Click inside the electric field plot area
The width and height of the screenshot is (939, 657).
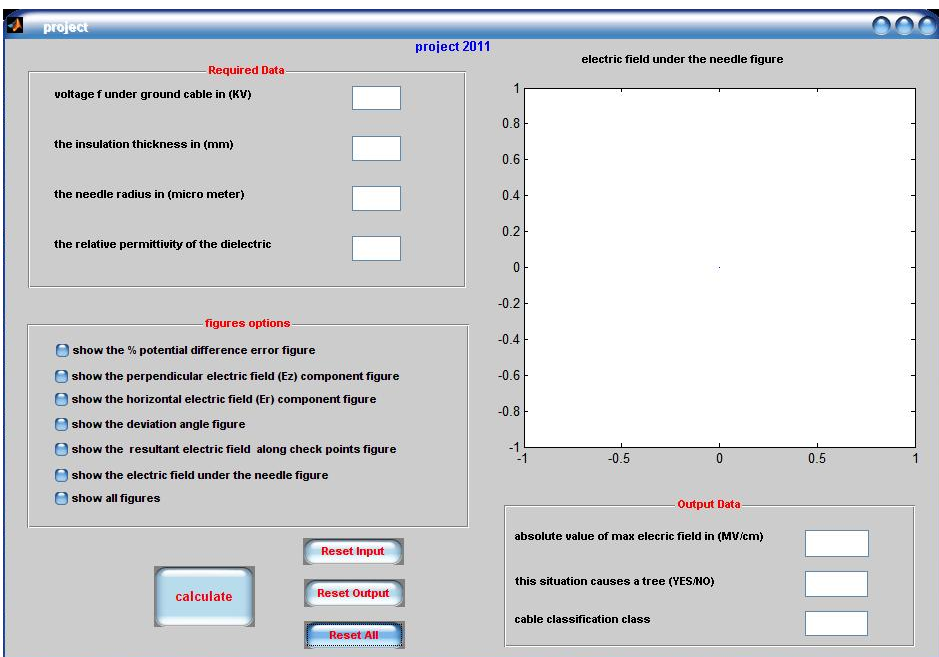tap(718, 267)
